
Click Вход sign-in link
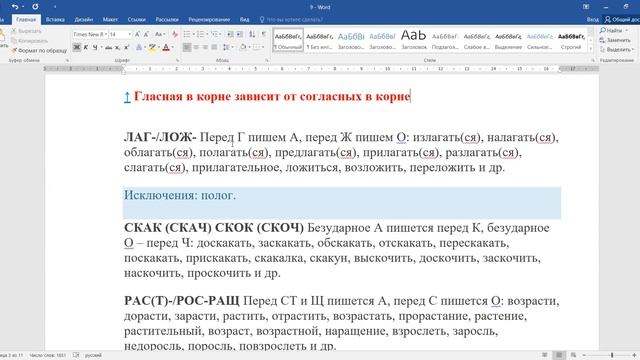click(592, 19)
